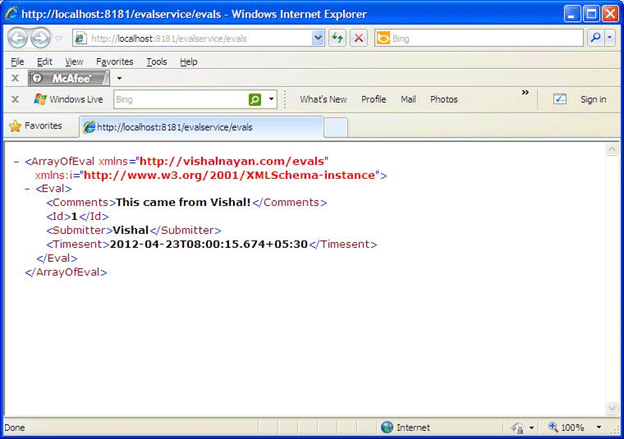Click Sign in on Windows Live toolbar
This screenshot has height=439, width=624.
(593, 100)
